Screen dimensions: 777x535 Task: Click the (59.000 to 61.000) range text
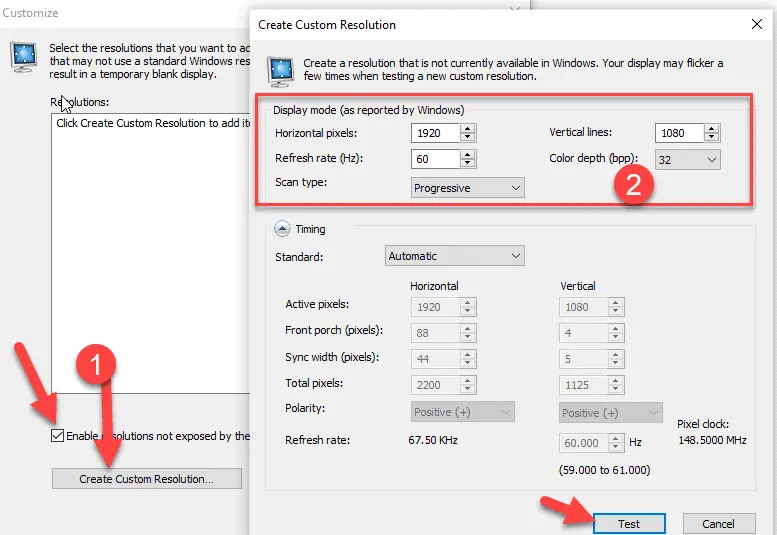[x=605, y=470]
